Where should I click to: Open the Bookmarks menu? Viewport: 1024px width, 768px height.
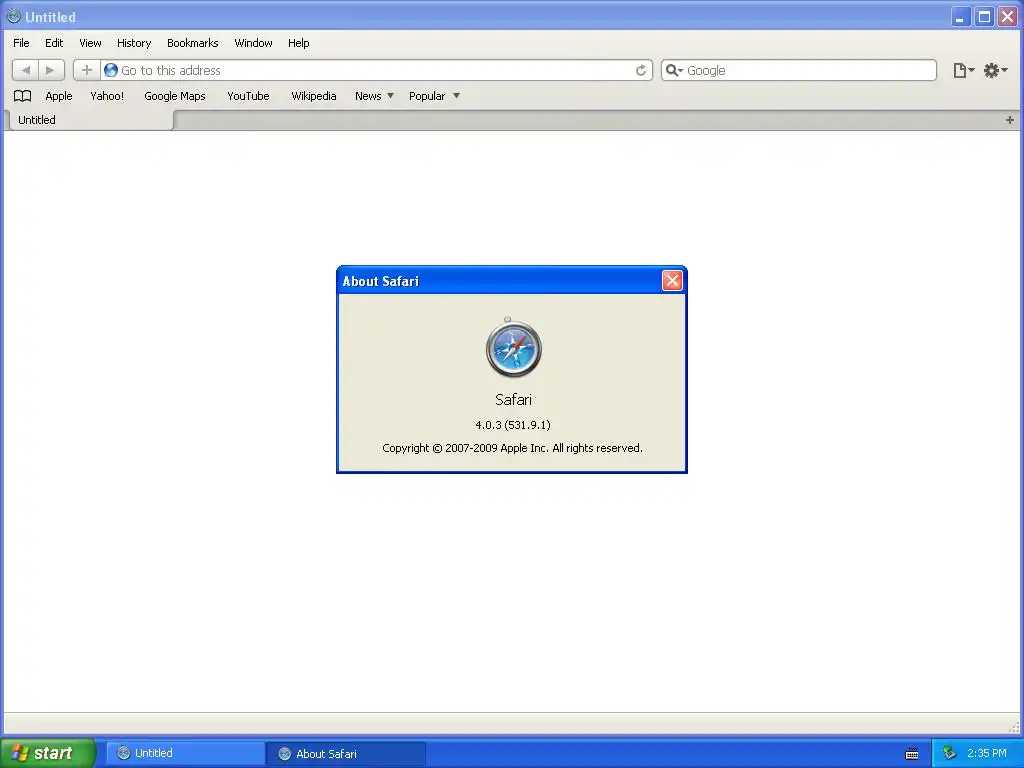pos(193,43)
